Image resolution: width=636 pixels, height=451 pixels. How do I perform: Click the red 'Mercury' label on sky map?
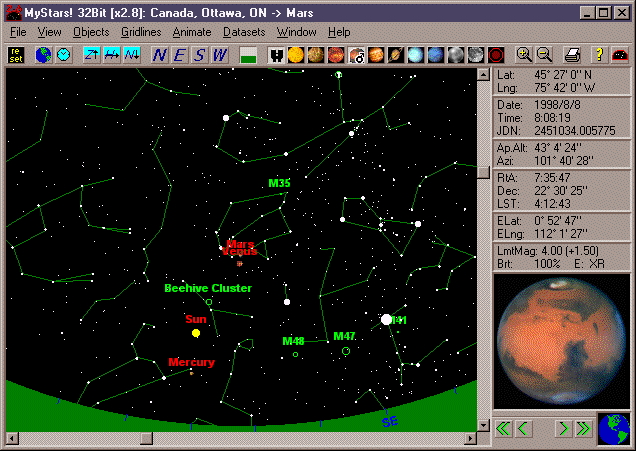pyautogui.click(x=191, y=362)
